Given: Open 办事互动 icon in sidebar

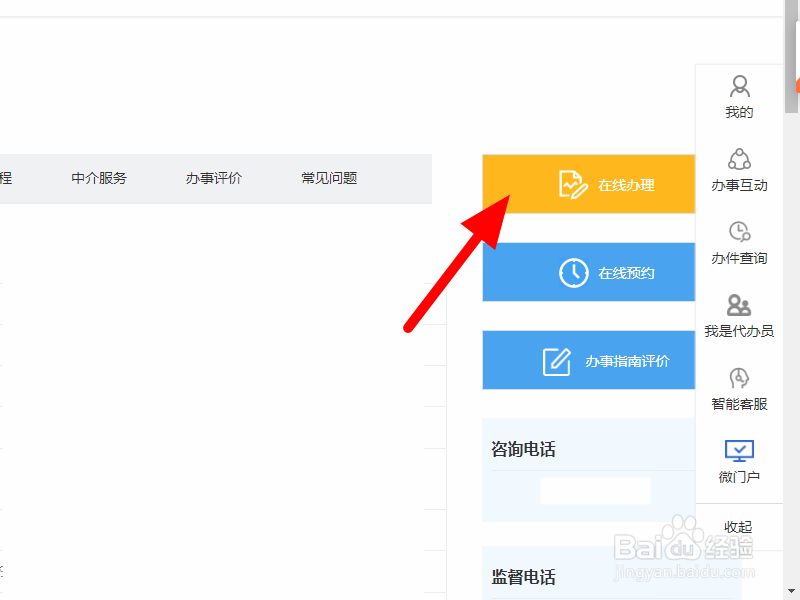Looking at the screenshot, I should 739,159.
